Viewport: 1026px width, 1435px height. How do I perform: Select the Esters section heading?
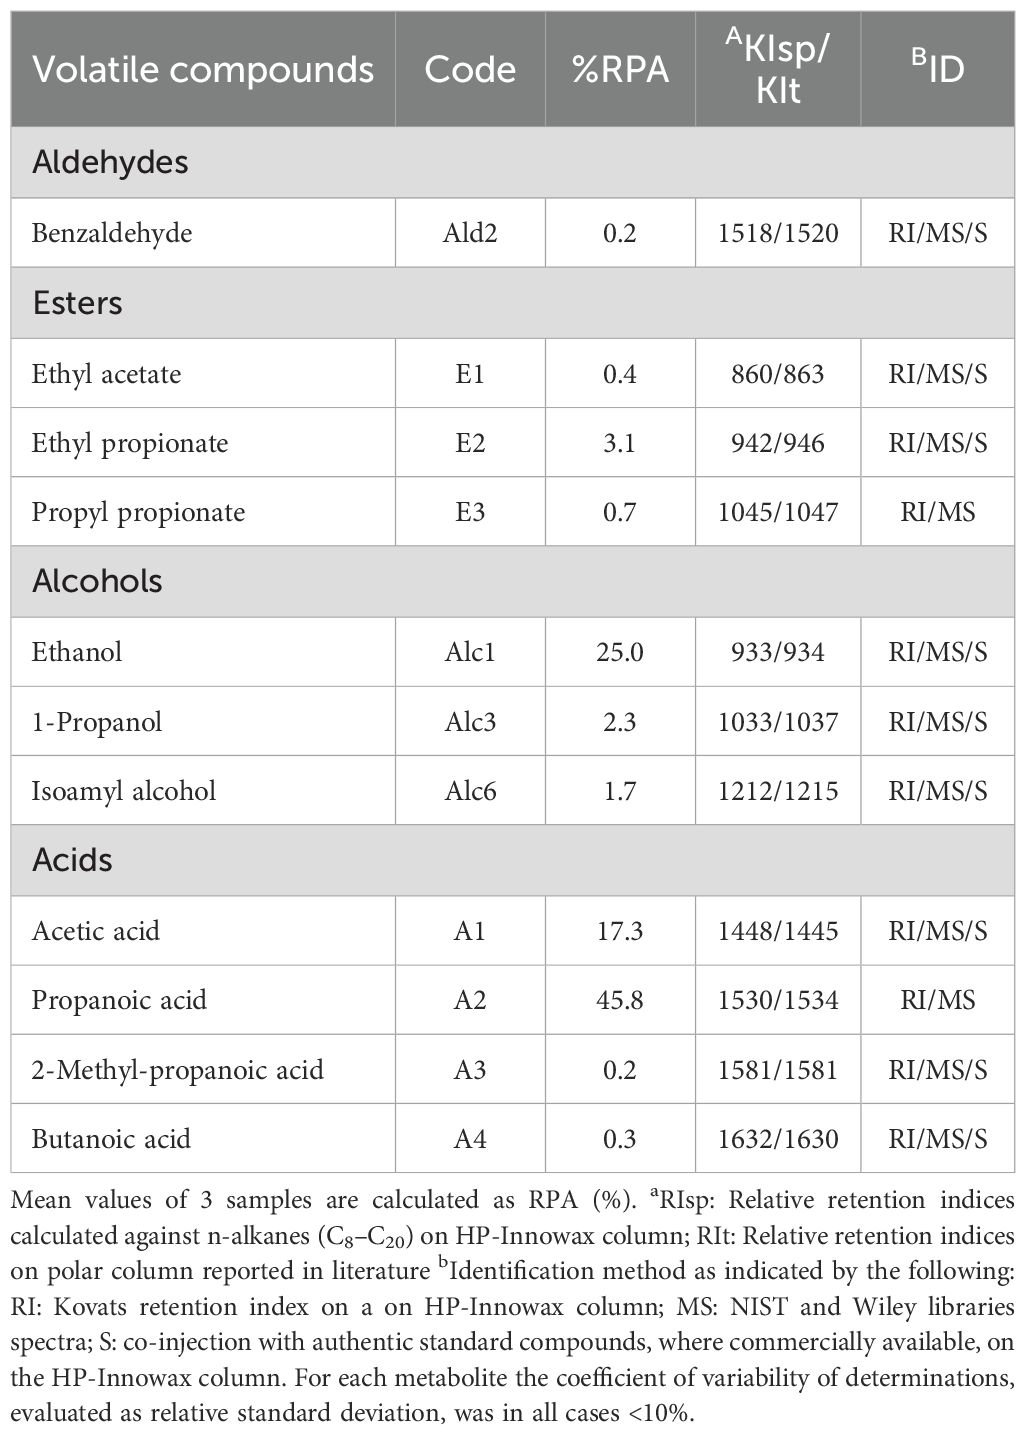click(77, 303)
